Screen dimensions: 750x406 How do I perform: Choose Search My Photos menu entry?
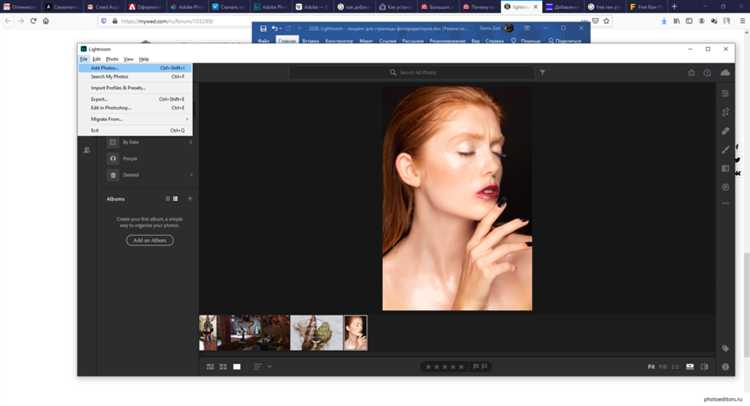pyautogui.click(x=135, y=77)
